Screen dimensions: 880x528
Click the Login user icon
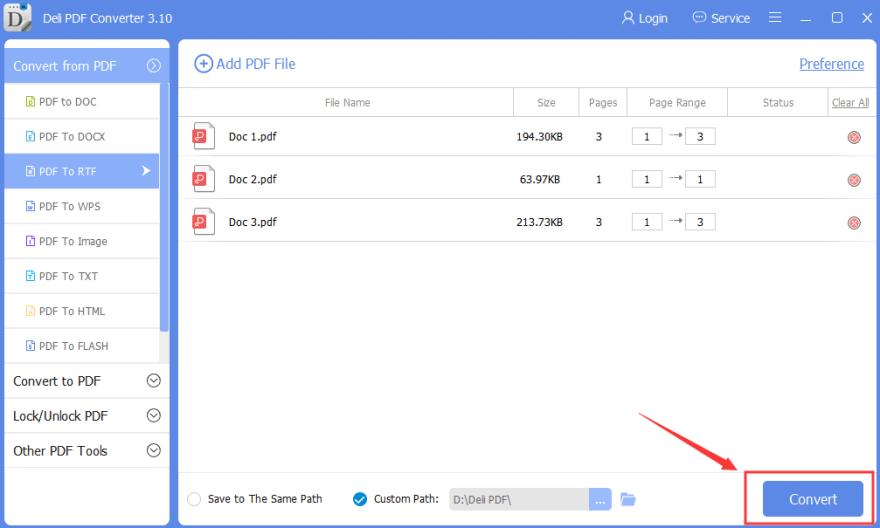tap(628, 18)
